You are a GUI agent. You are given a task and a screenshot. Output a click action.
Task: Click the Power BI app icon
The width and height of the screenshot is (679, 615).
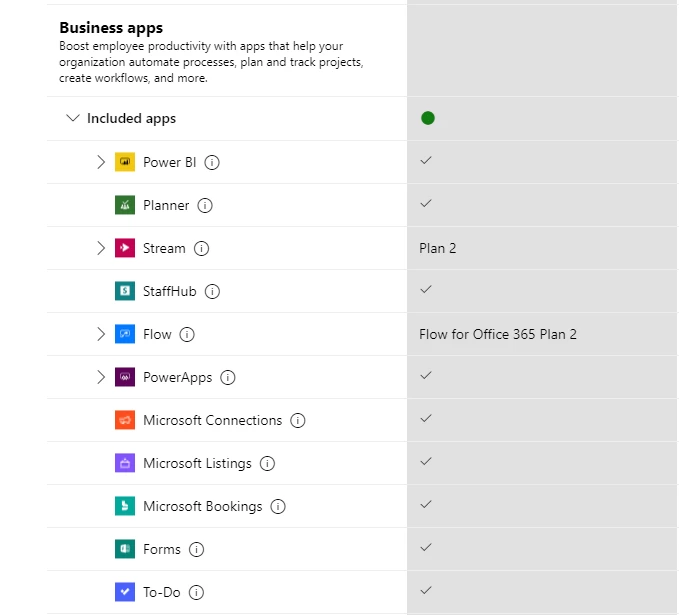[125, 162]
